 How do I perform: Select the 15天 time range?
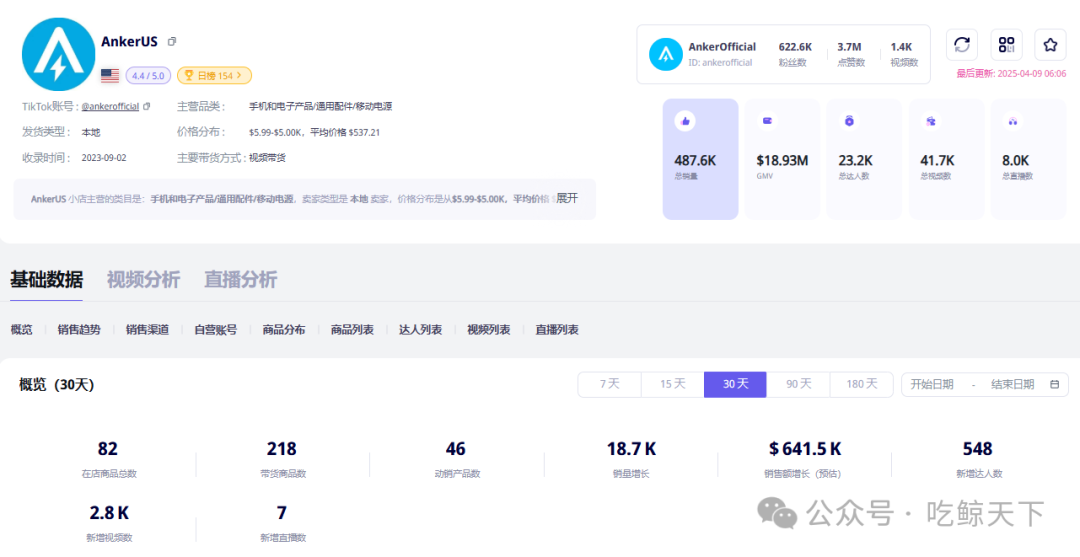tap(672, 384)
